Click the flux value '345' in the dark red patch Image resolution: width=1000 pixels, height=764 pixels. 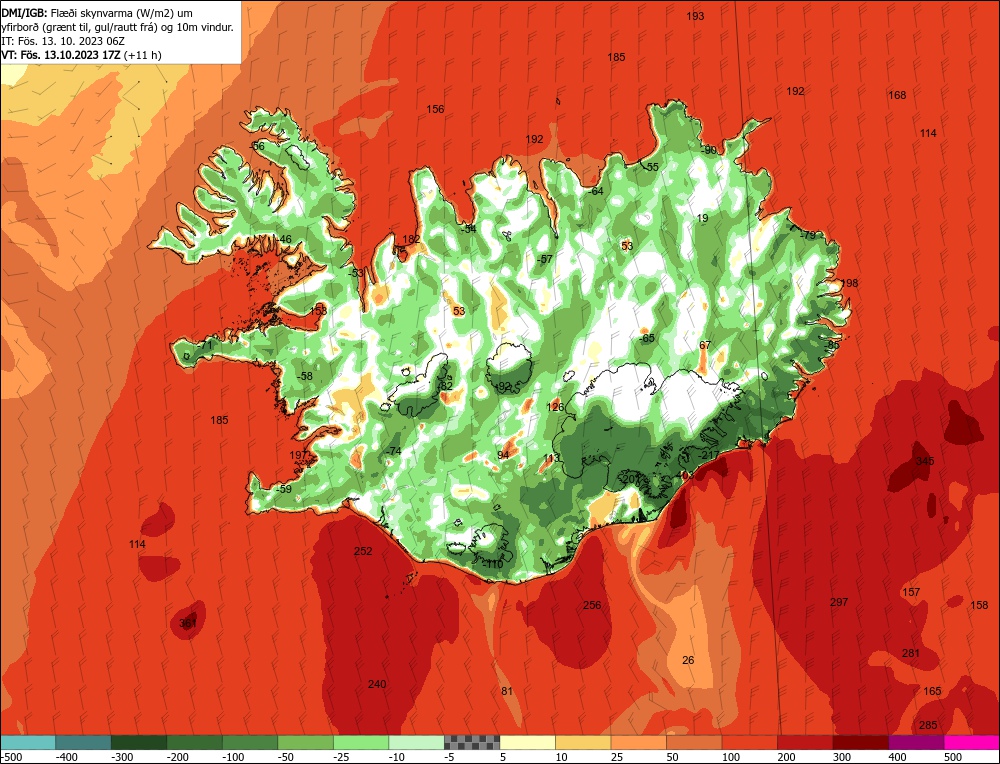click(x=925, y=461)
